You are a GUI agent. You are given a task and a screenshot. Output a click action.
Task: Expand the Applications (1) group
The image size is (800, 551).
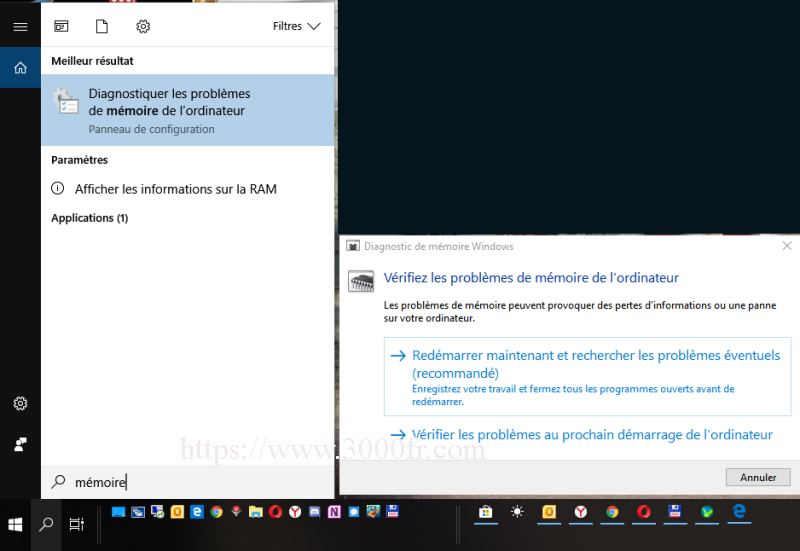90,218
